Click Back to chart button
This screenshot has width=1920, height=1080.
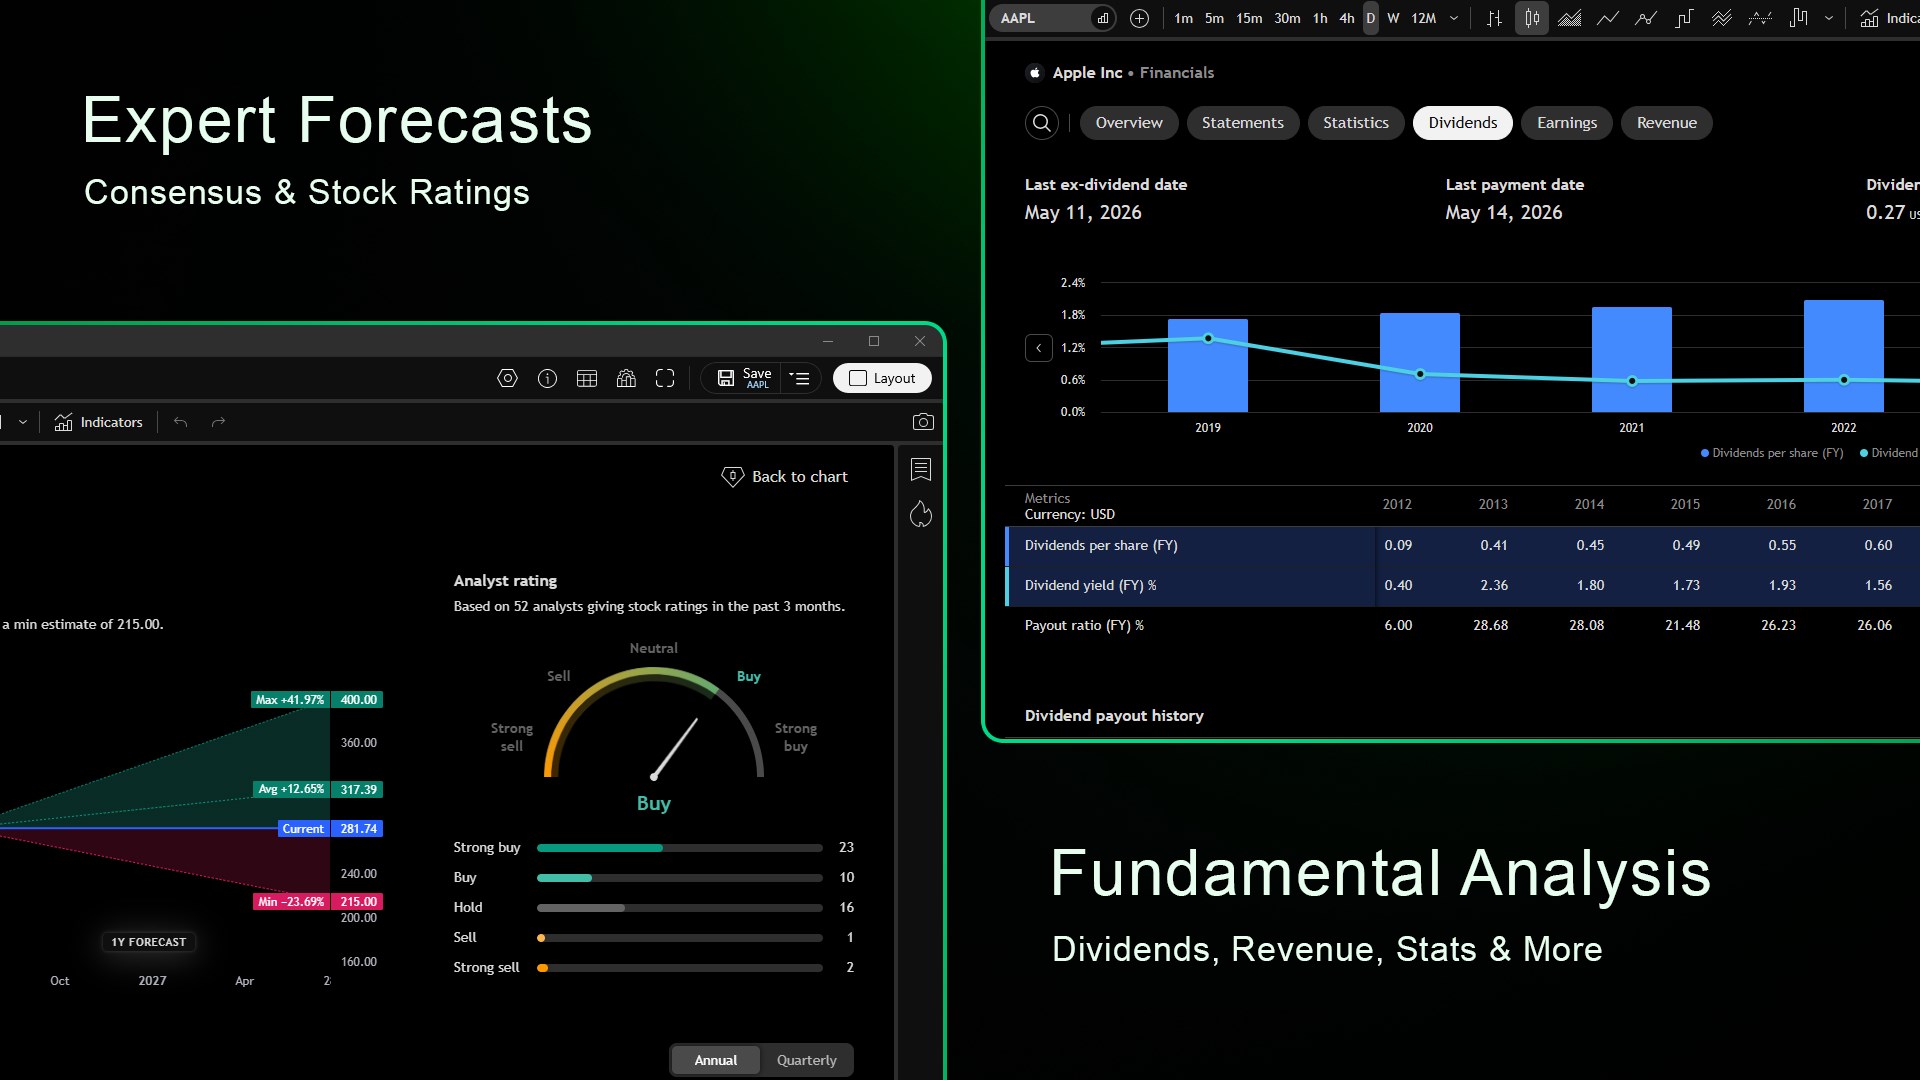tap(785, 477)
